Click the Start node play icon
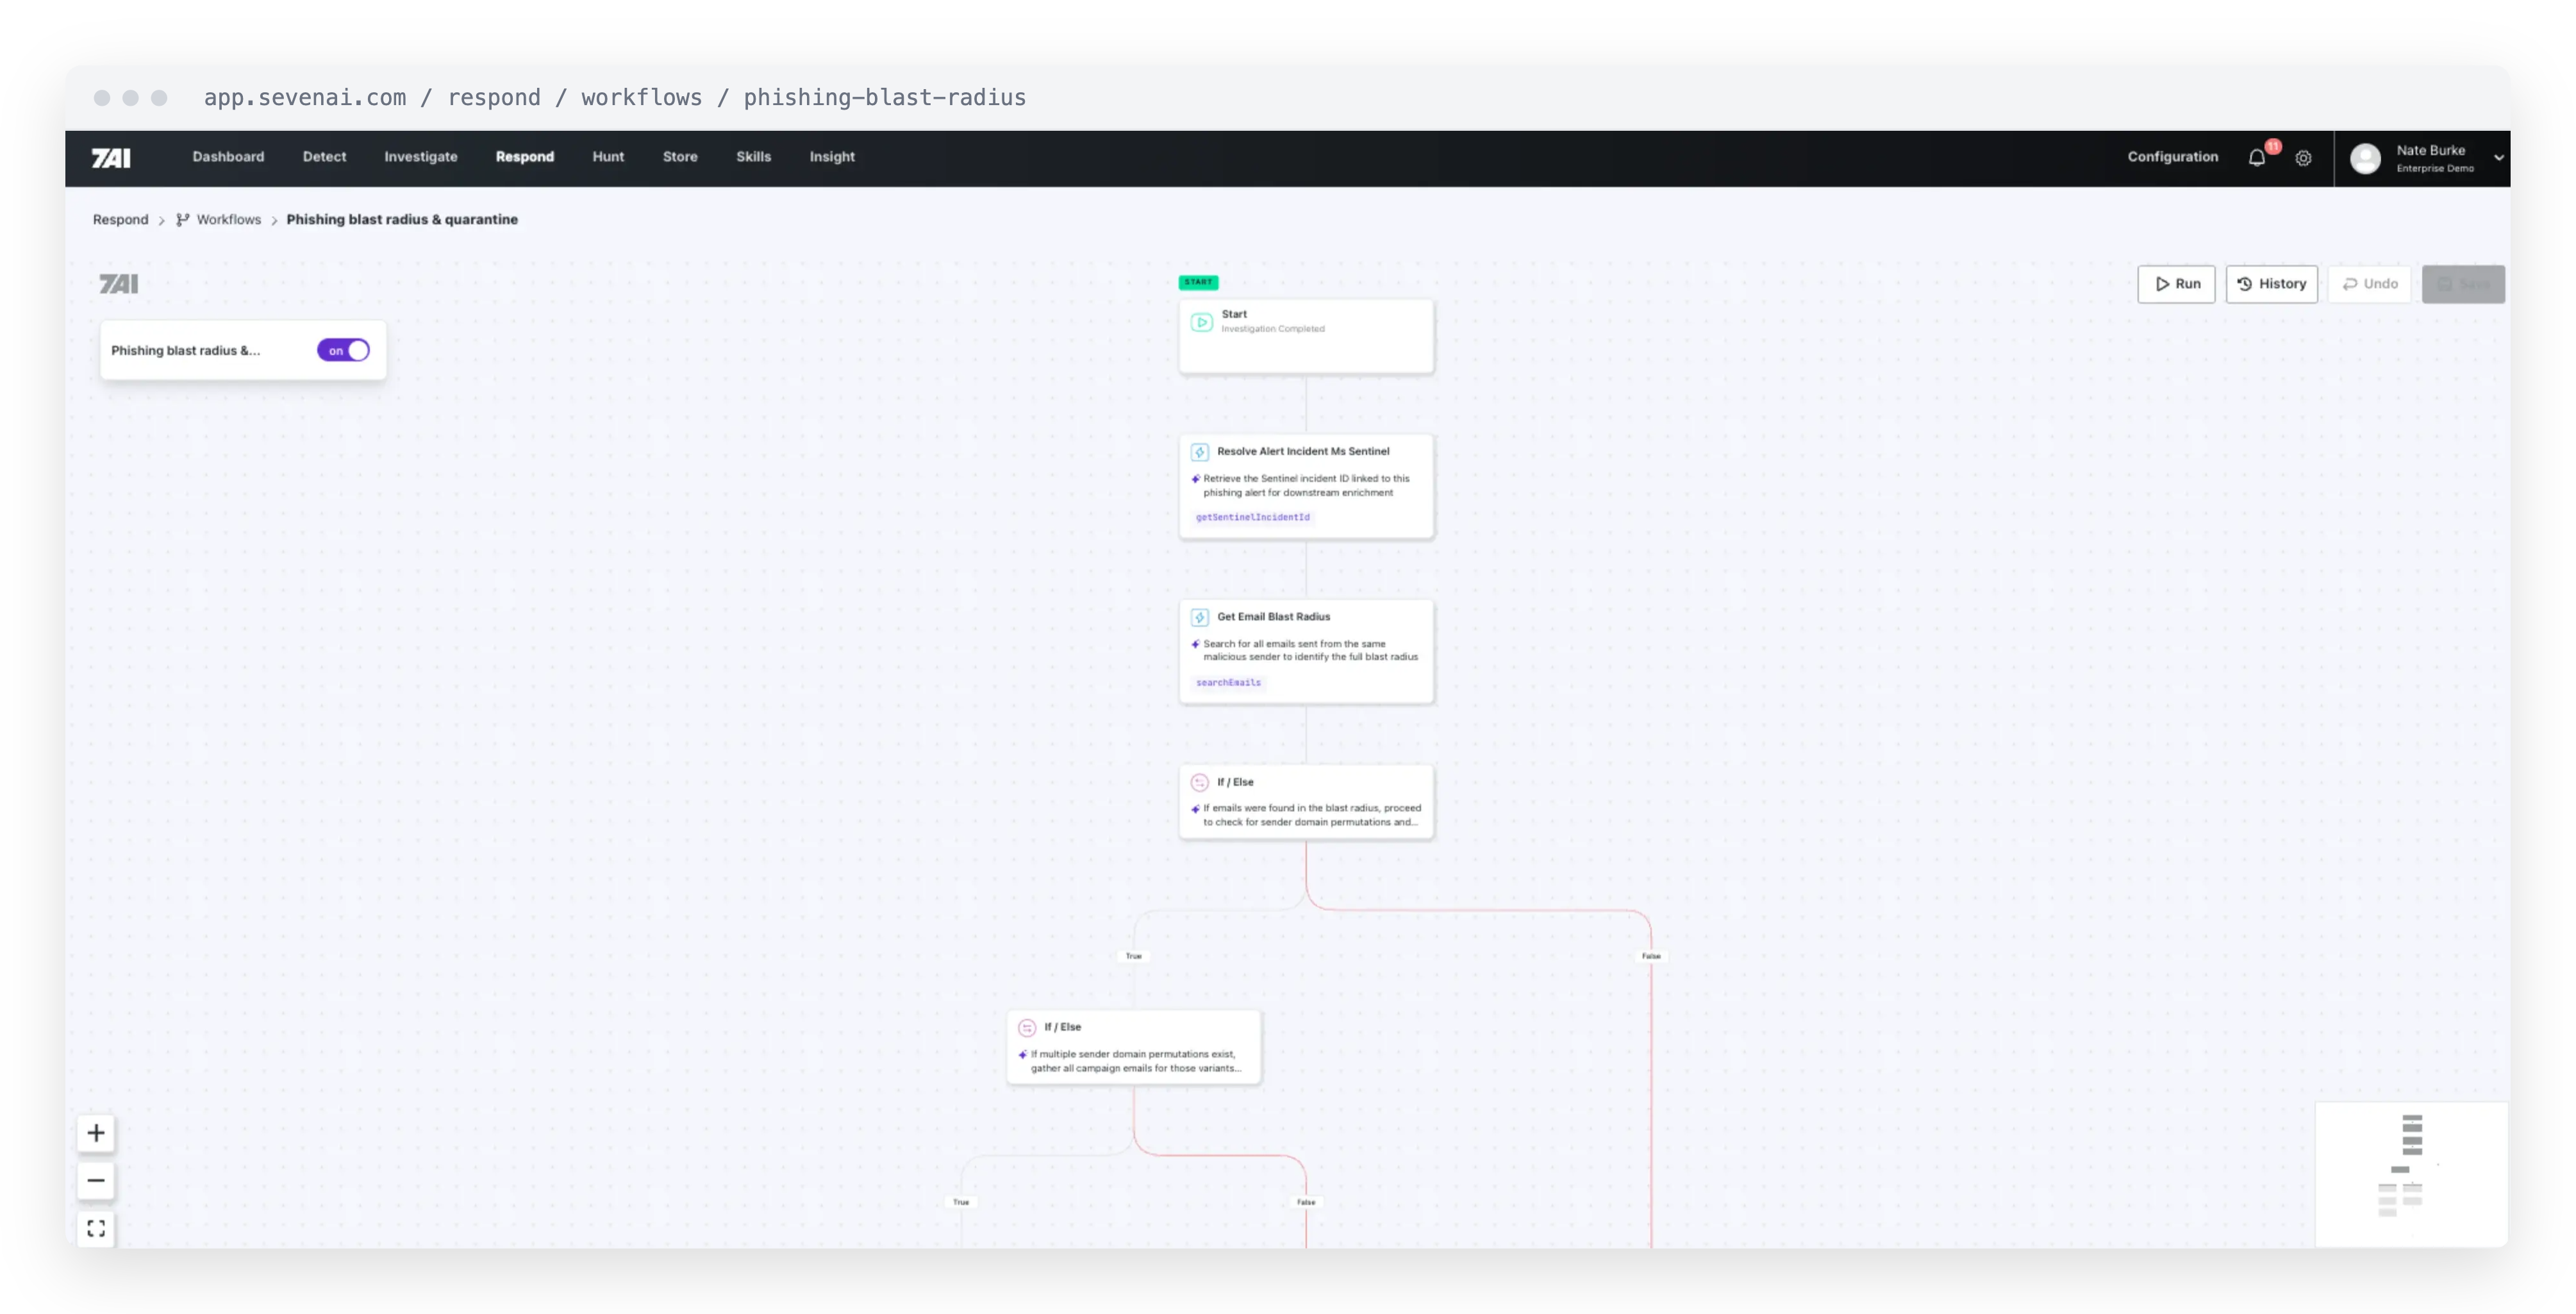This screenshot has width=2576, height=1314. point(1201,322)
